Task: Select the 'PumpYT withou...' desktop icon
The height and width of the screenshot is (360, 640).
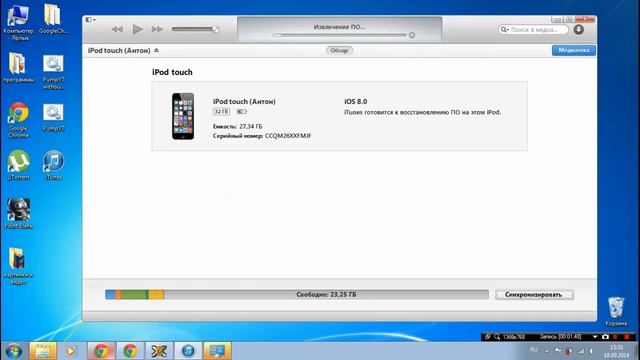Action: coord(53,72)
